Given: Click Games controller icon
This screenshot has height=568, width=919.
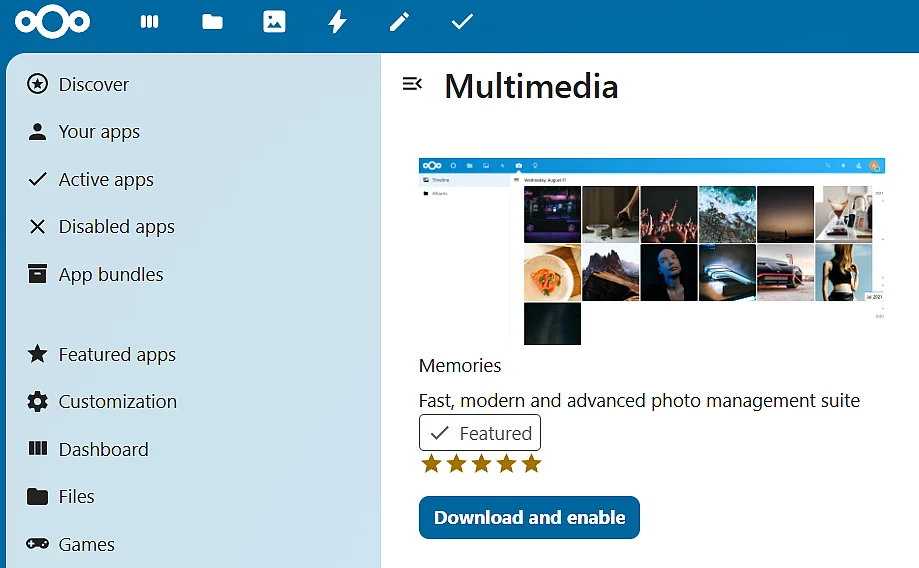Looking at the screenshot, I should 38,543.
